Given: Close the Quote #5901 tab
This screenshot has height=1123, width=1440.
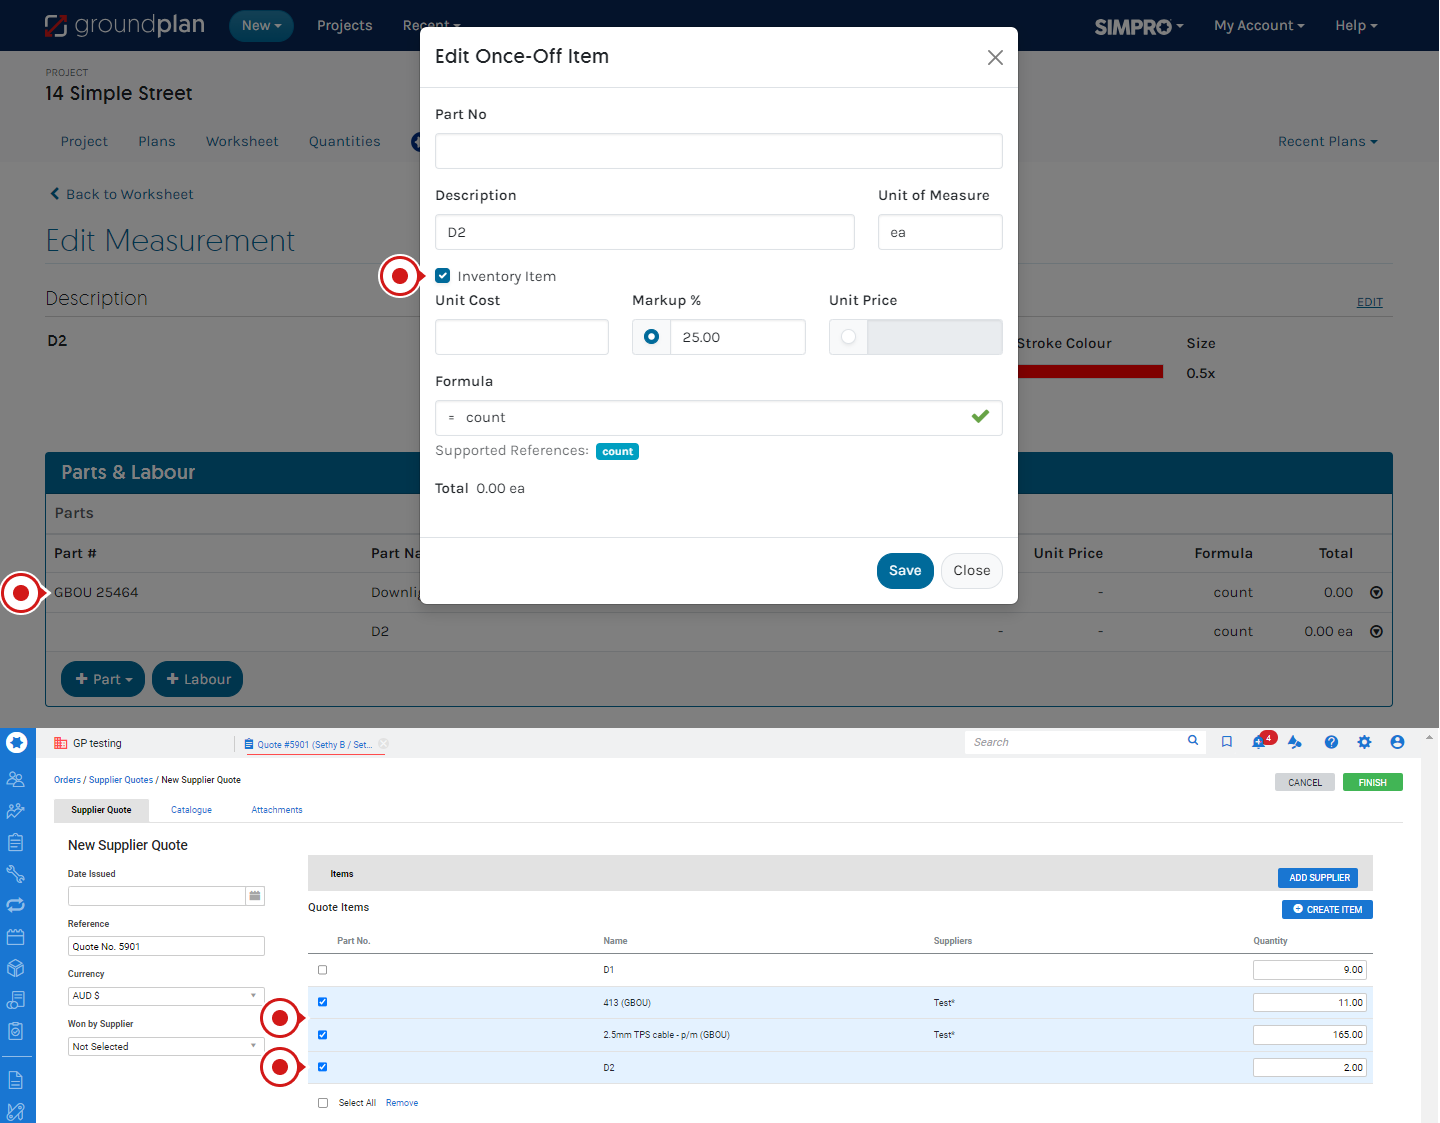Looking at the screenshot, I should pos(383,744).
